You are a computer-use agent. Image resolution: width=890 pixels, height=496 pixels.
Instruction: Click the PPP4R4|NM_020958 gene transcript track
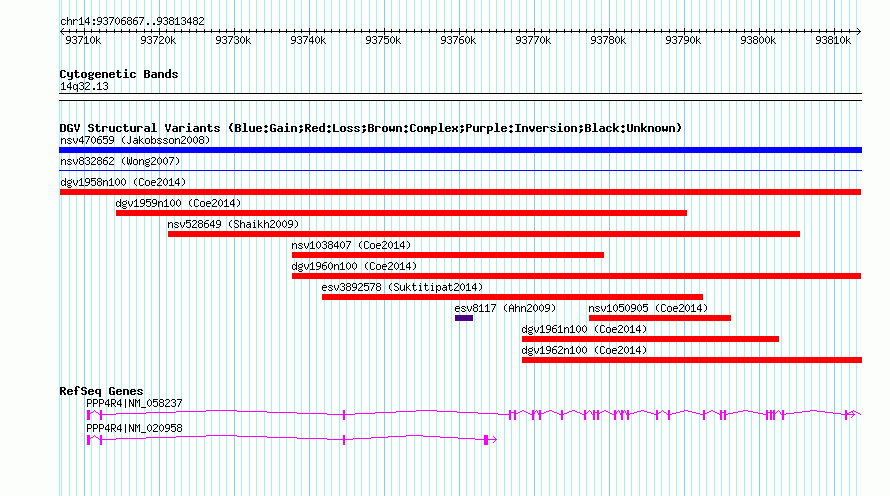292,439
